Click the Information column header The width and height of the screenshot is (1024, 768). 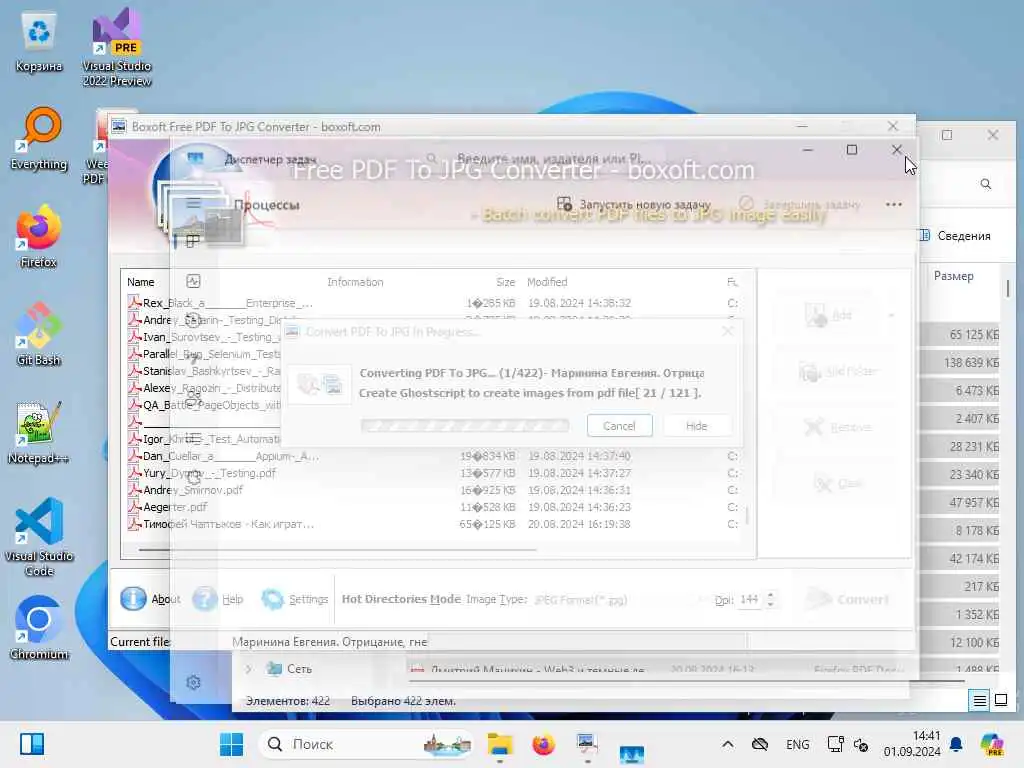pyautogui.click(x=355, y=282)
